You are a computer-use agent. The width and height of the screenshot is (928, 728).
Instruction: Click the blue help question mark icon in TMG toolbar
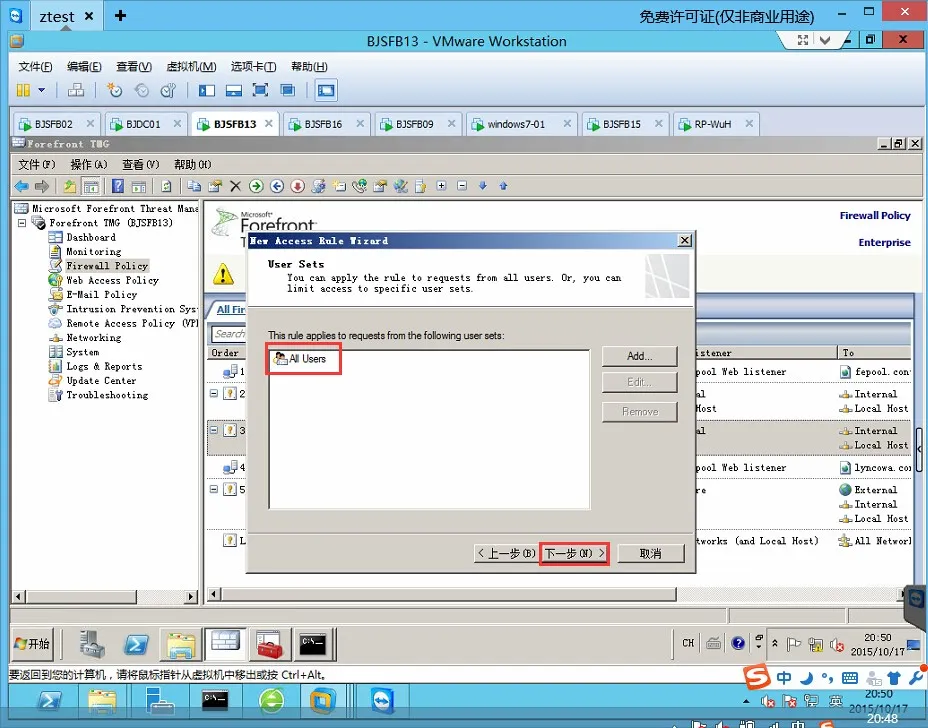pyautogui.click(x=118, y=186)
